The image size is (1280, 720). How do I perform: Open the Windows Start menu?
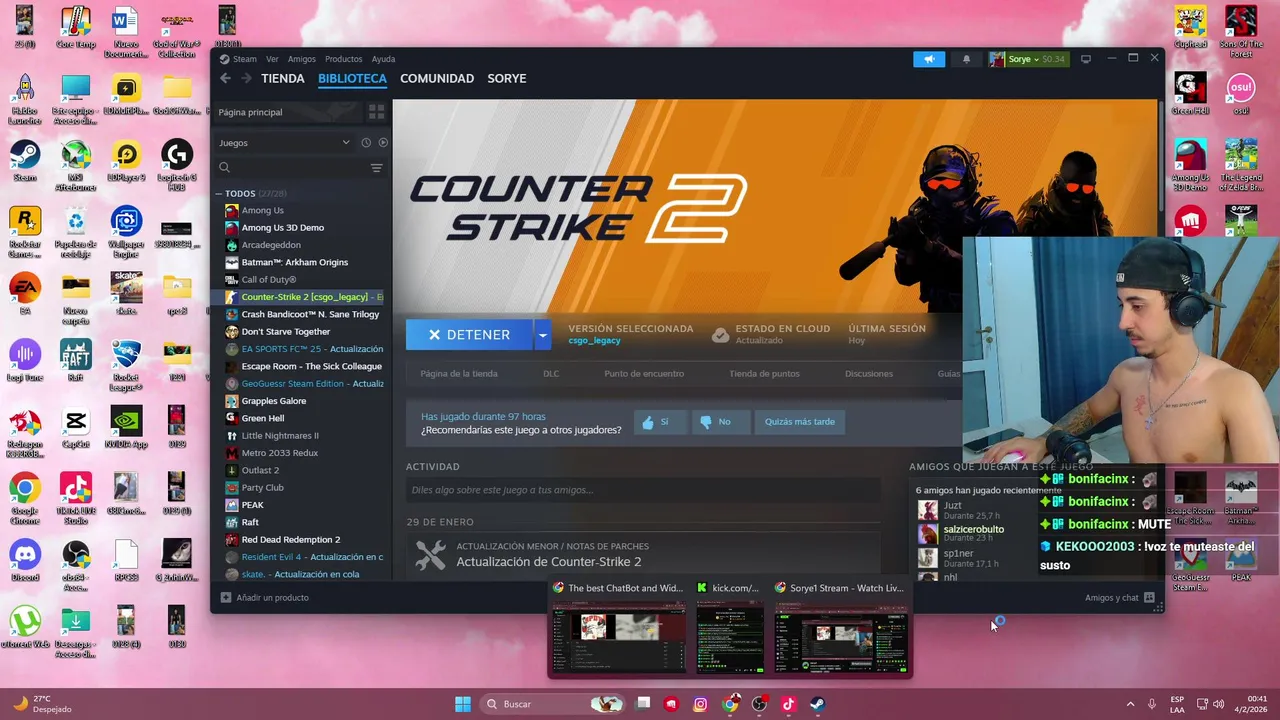(x=463, y=704)
